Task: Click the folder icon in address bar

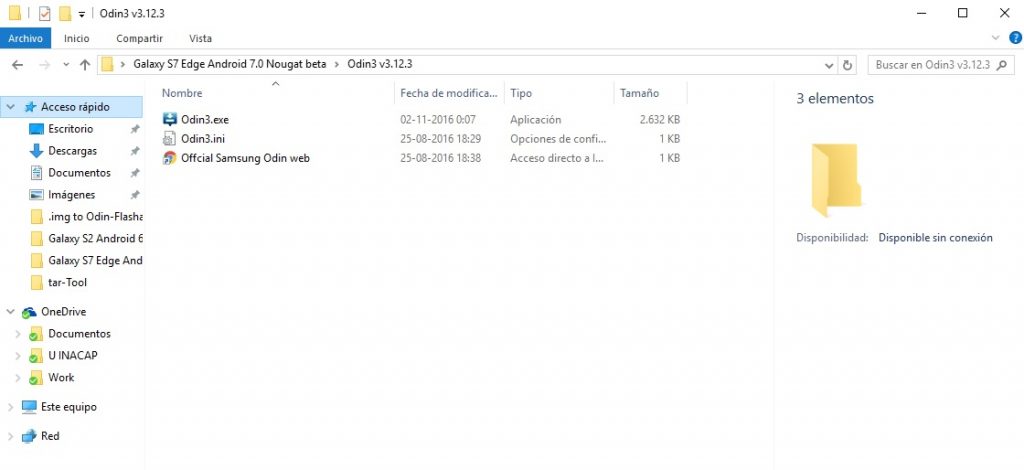Action: click(108, 65)
